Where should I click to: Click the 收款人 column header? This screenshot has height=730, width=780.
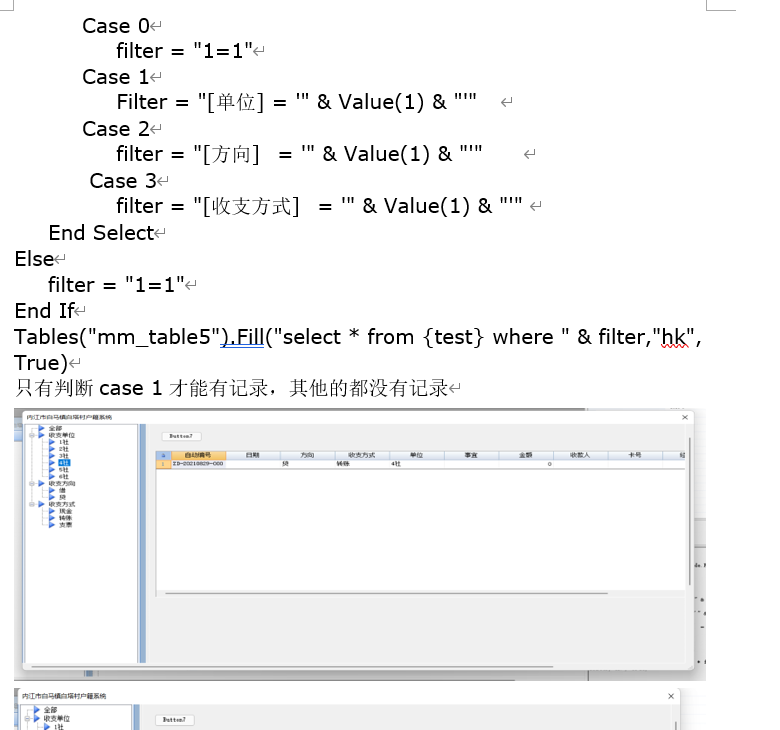[580, 455]
